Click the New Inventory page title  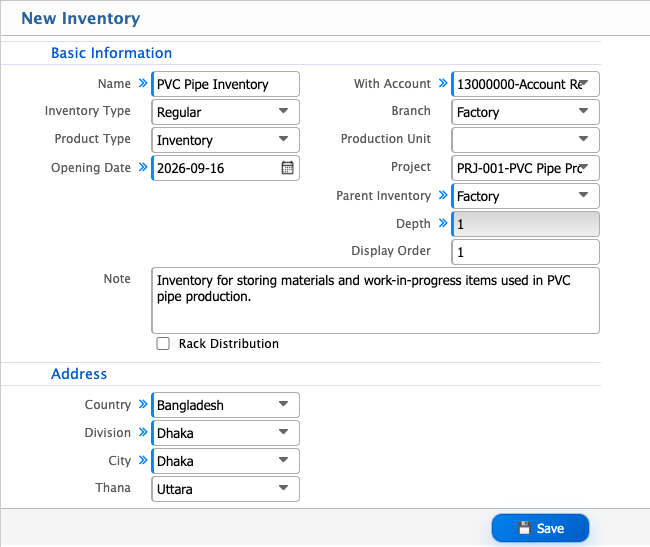(x=81, y=18)
